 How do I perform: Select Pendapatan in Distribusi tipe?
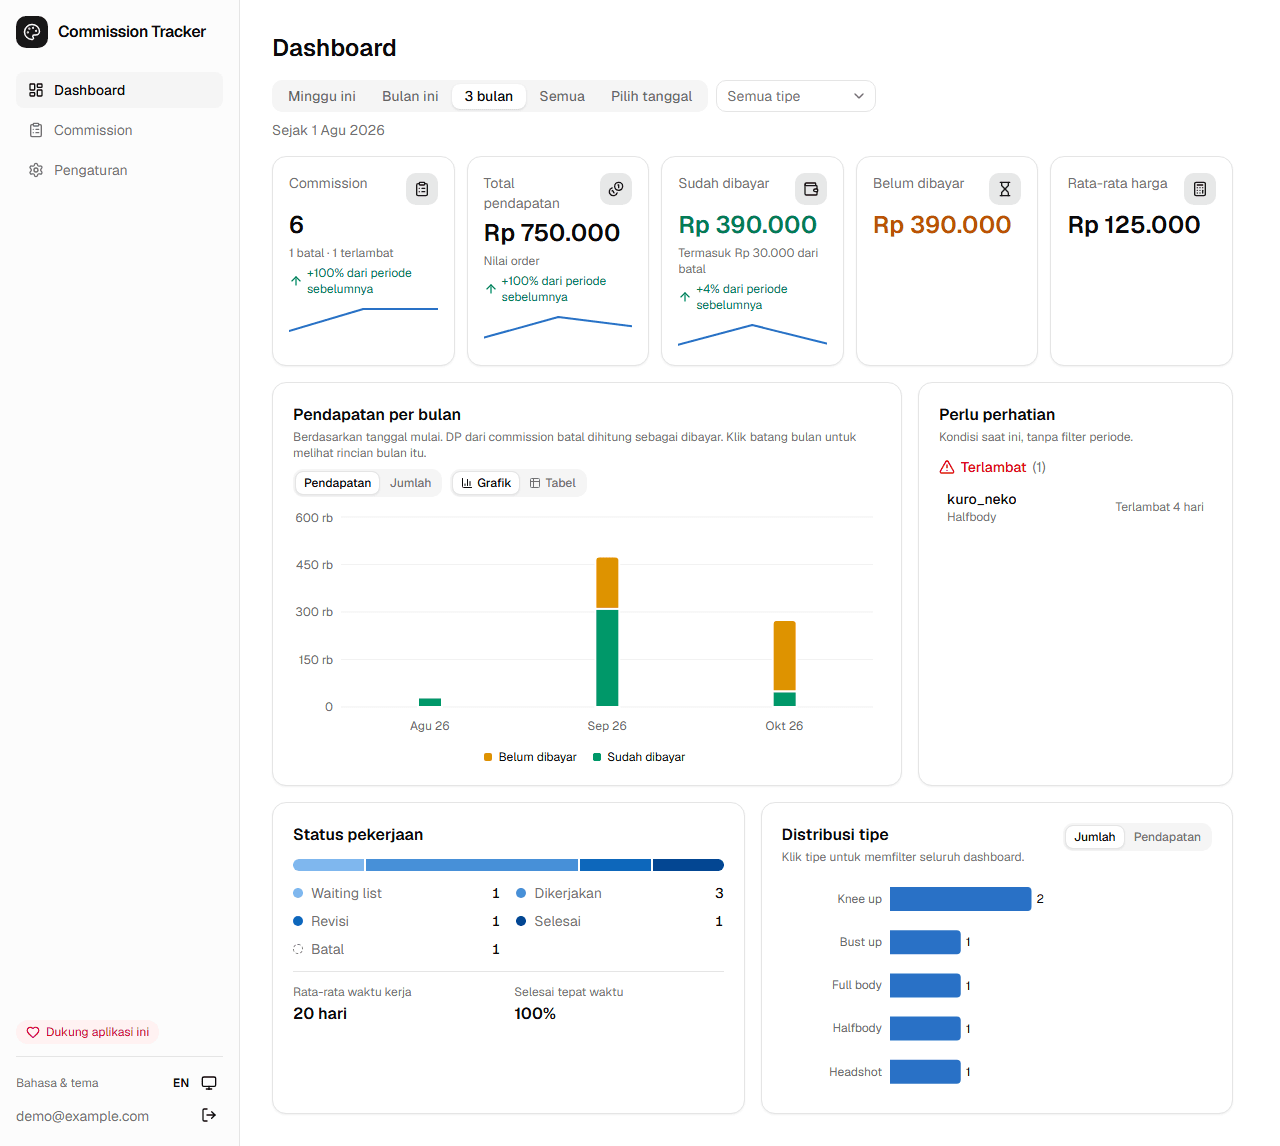(x=1167, y=837)
